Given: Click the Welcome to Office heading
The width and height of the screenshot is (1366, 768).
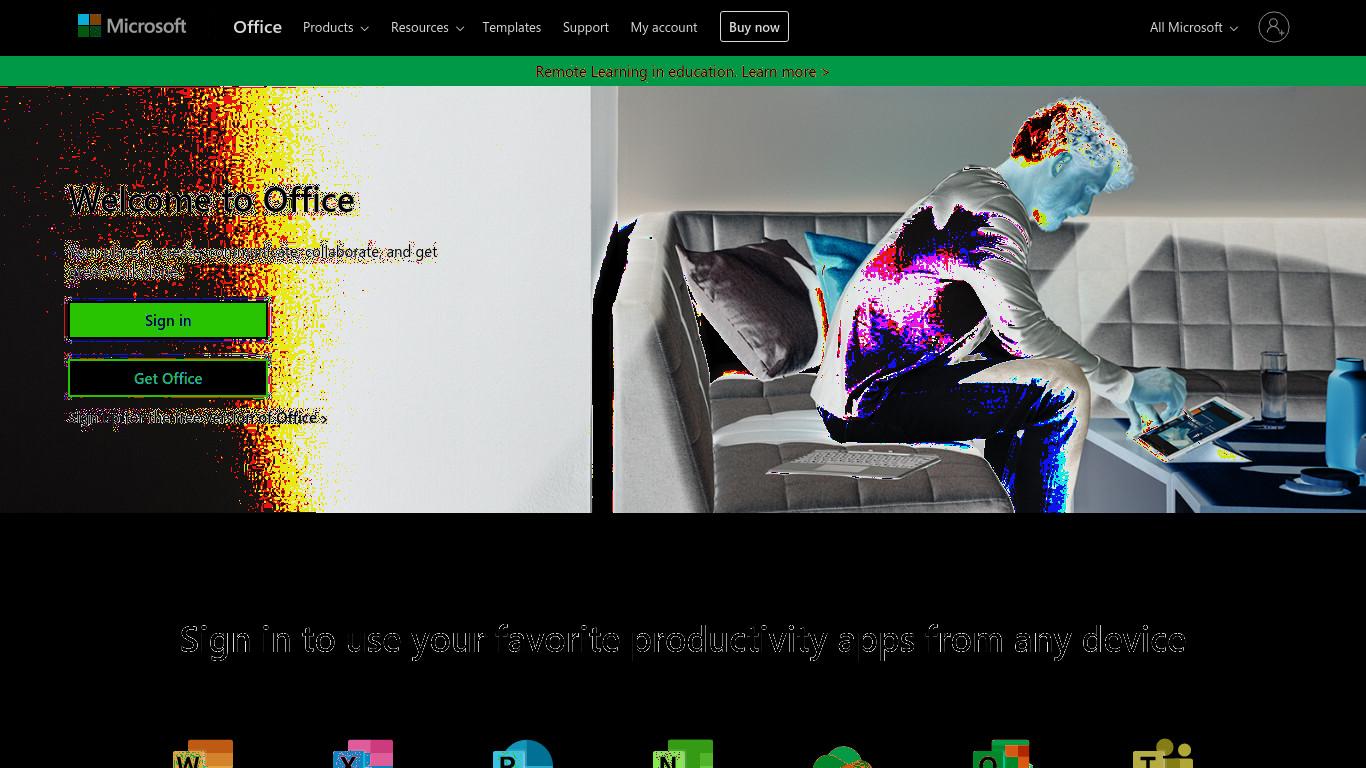Looking at the screenshot, I should click(x=211, y=200).
